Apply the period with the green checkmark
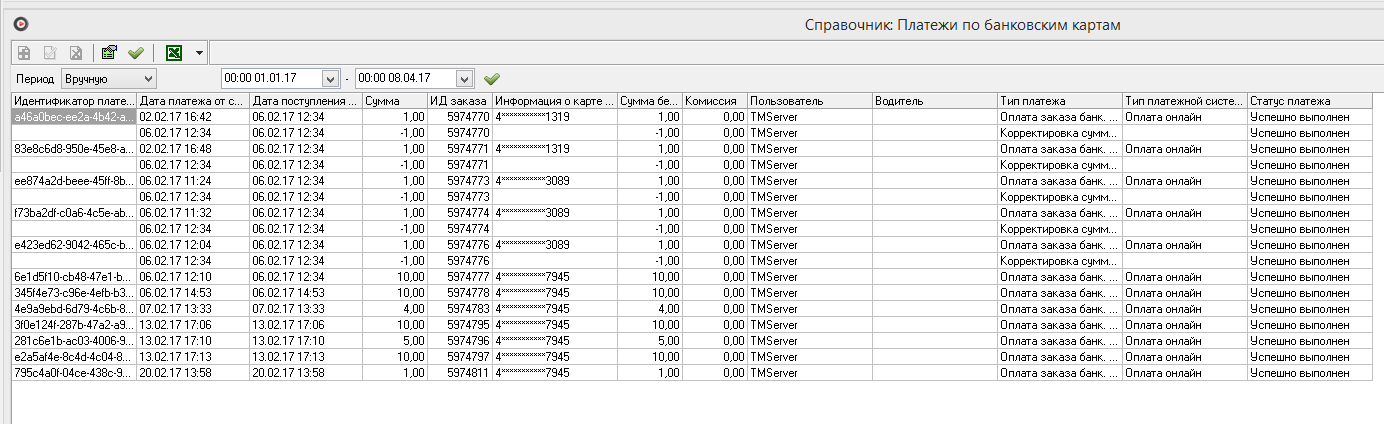 491,78
